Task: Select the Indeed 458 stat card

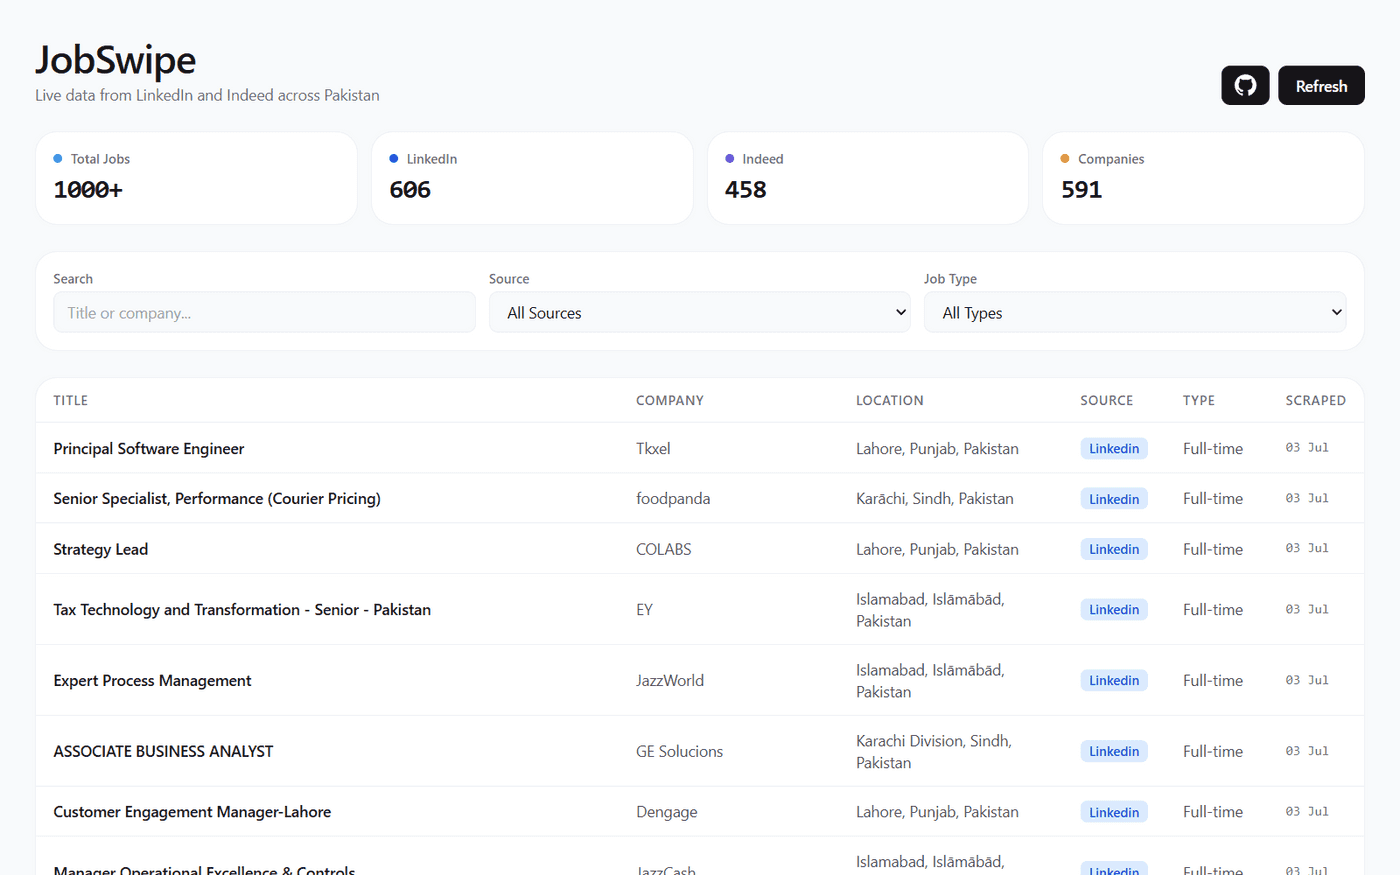Action: [868, 178]
